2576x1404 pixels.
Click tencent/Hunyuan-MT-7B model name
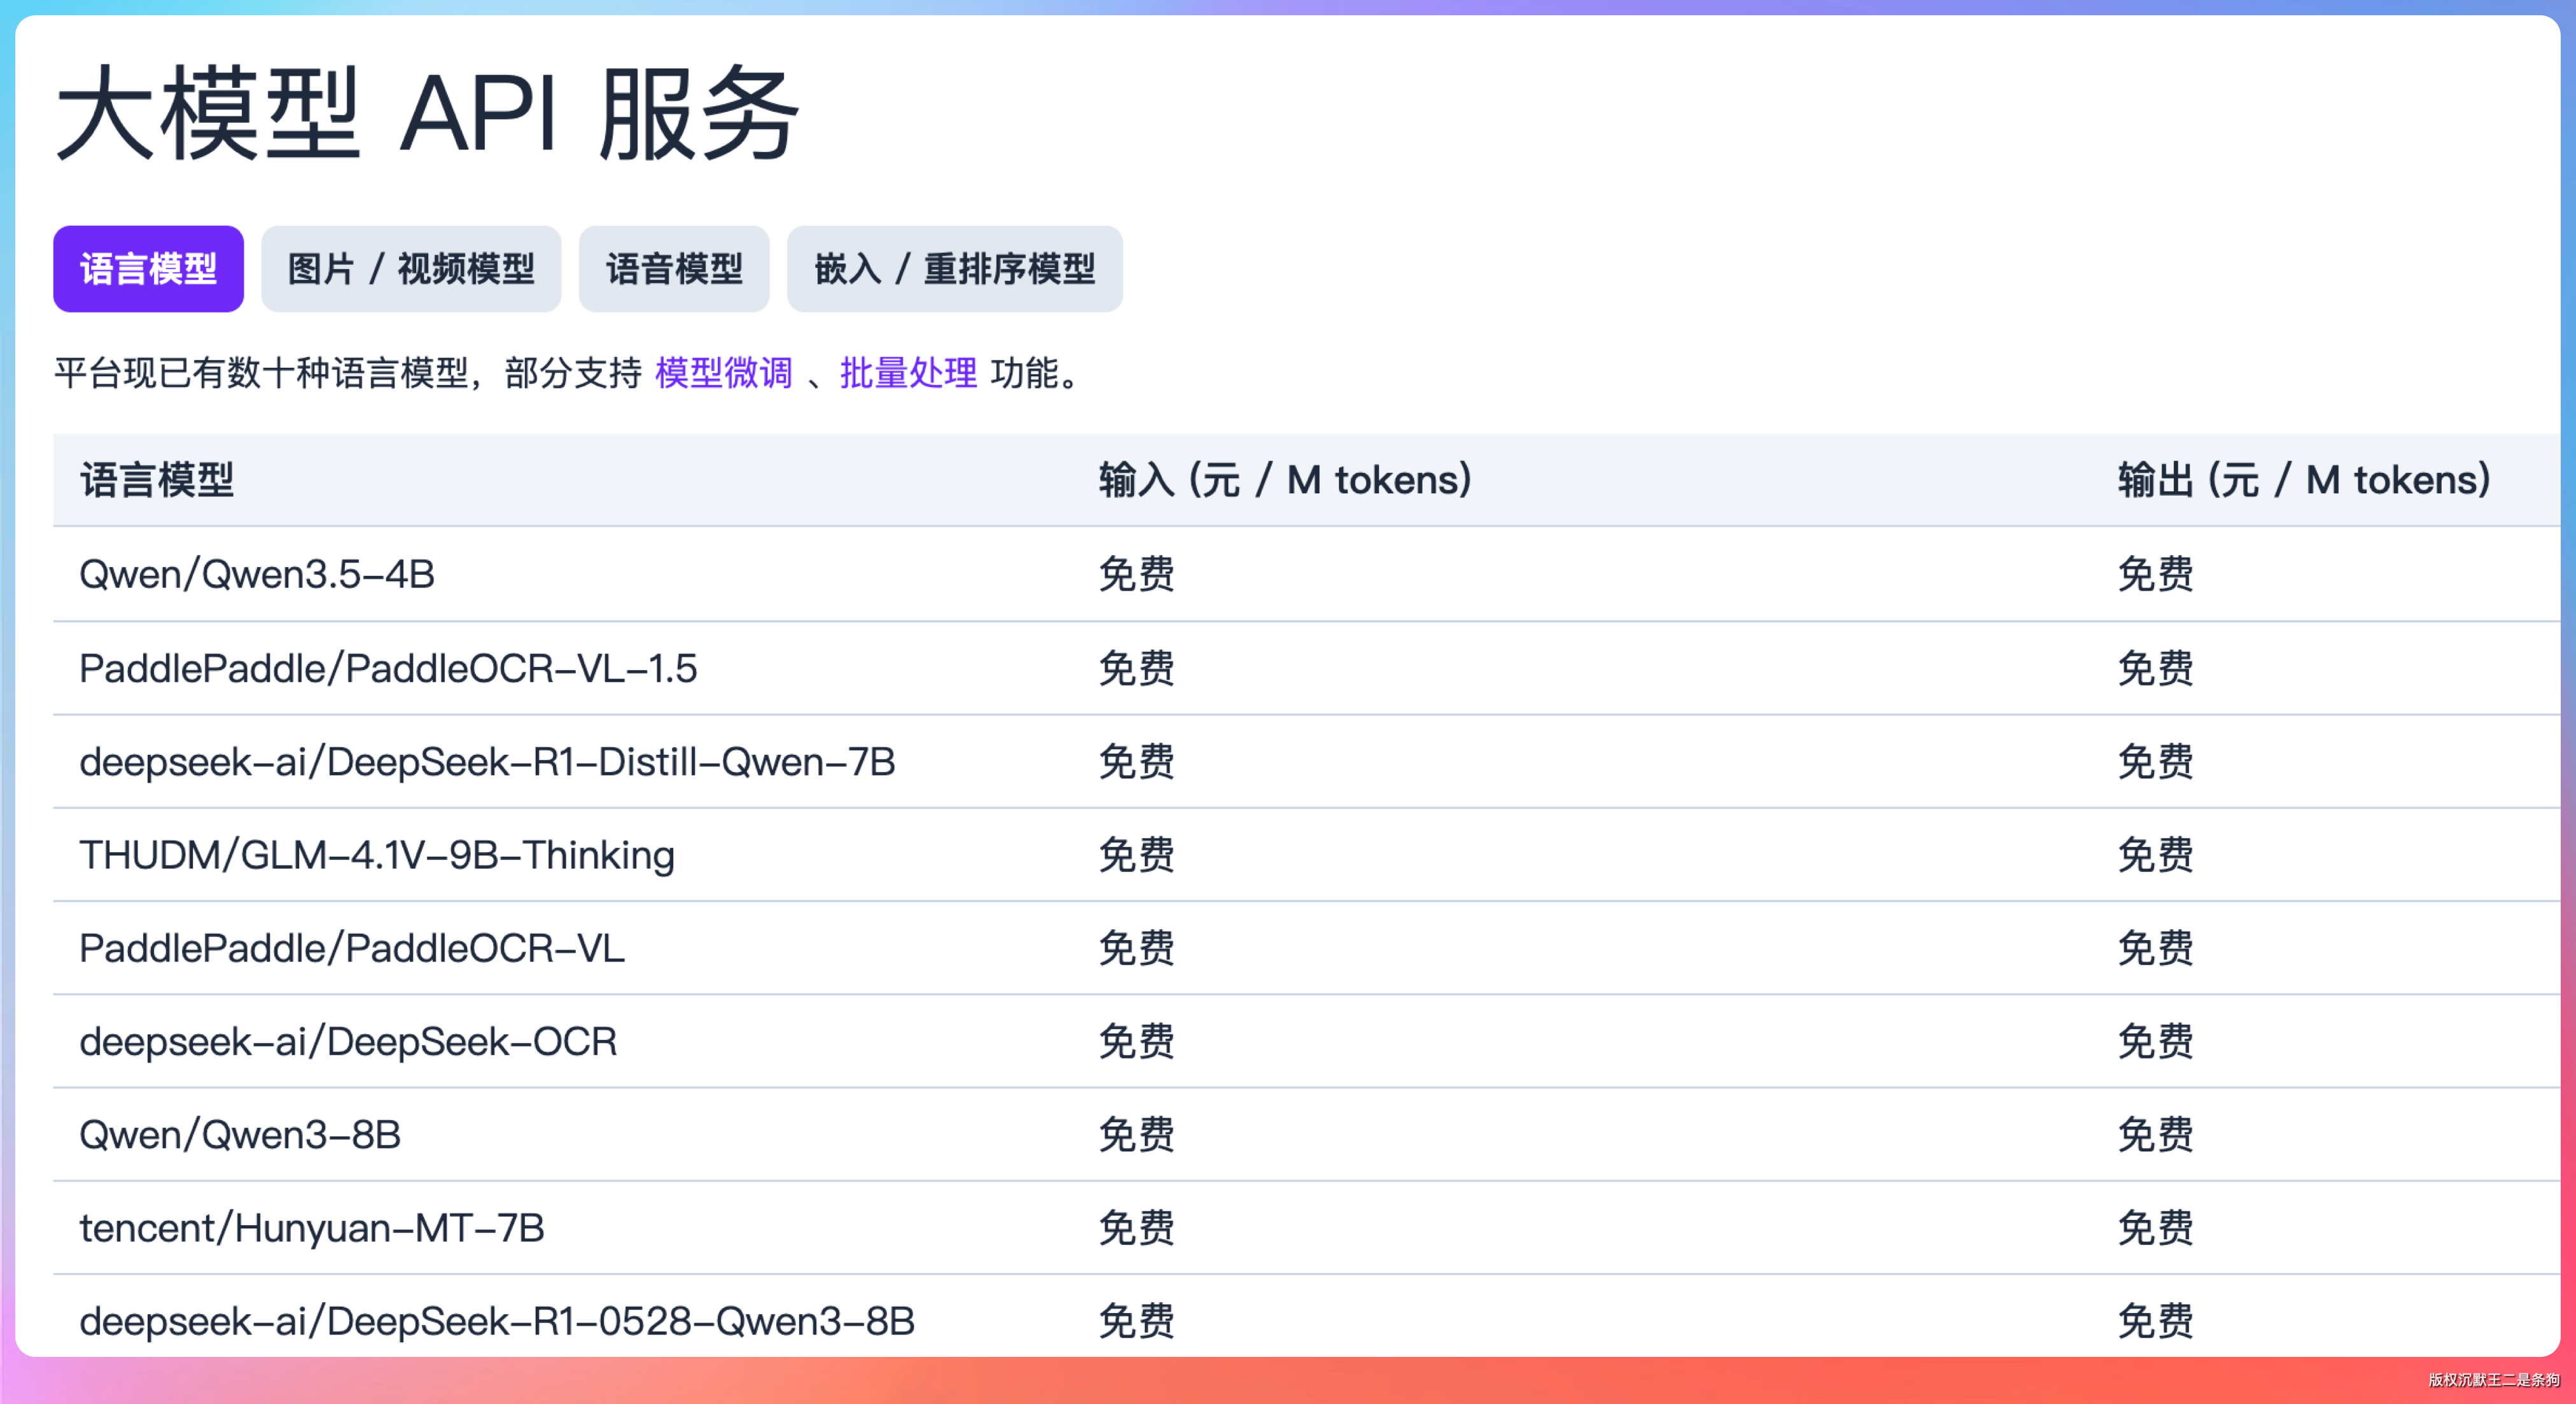click(x=312, y=1228)
